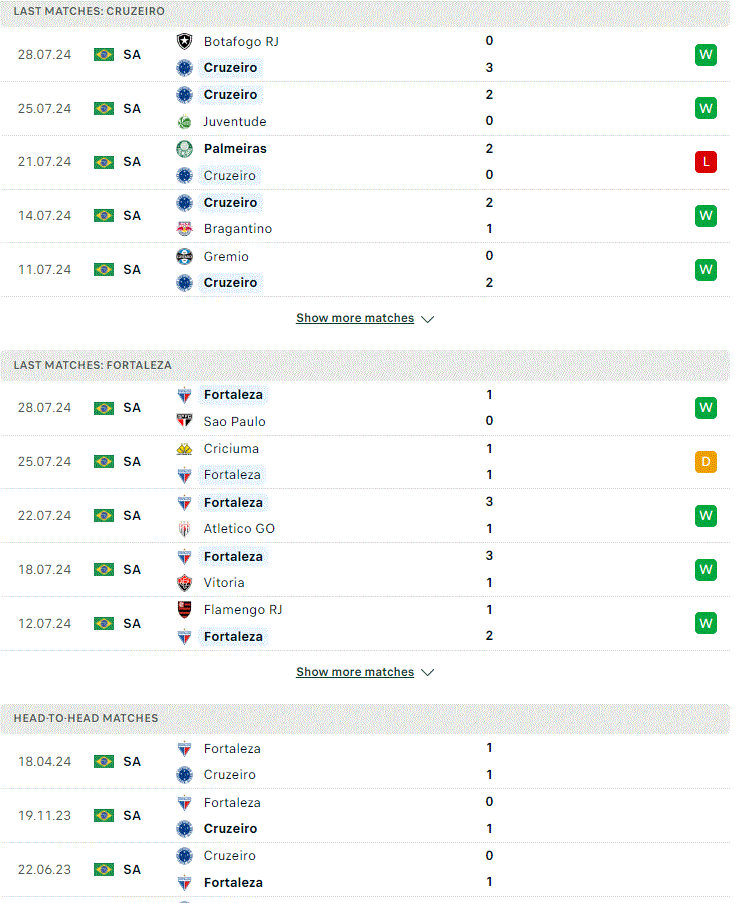Click the orange D result badge for Criciuma match
741x903 pixels.
point(705,462)
